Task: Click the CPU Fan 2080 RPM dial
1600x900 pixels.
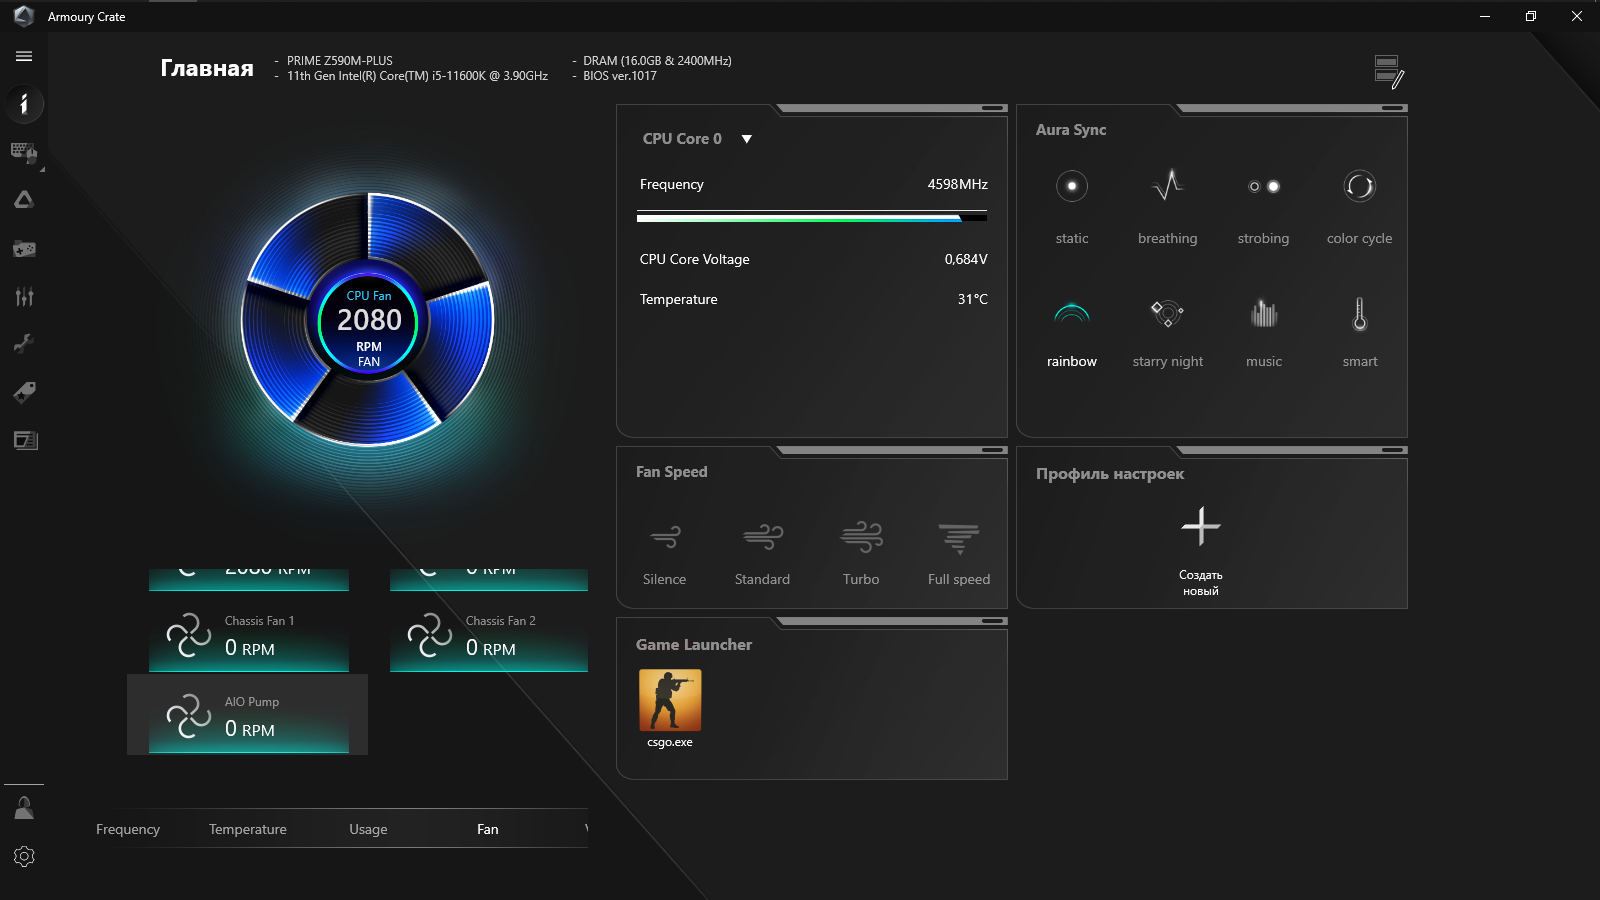Action: (x=369, y=321)
